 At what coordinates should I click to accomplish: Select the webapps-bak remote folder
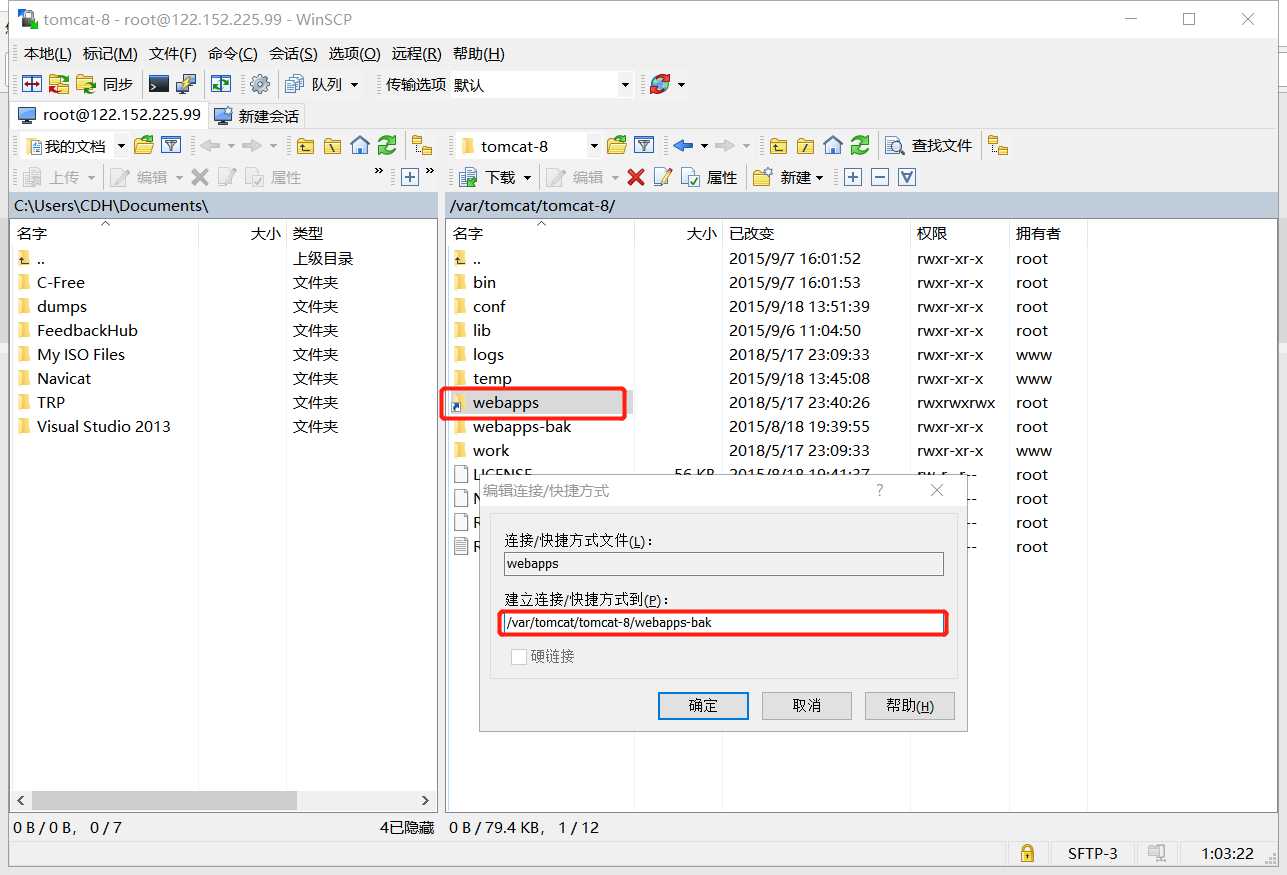point(522,427)
